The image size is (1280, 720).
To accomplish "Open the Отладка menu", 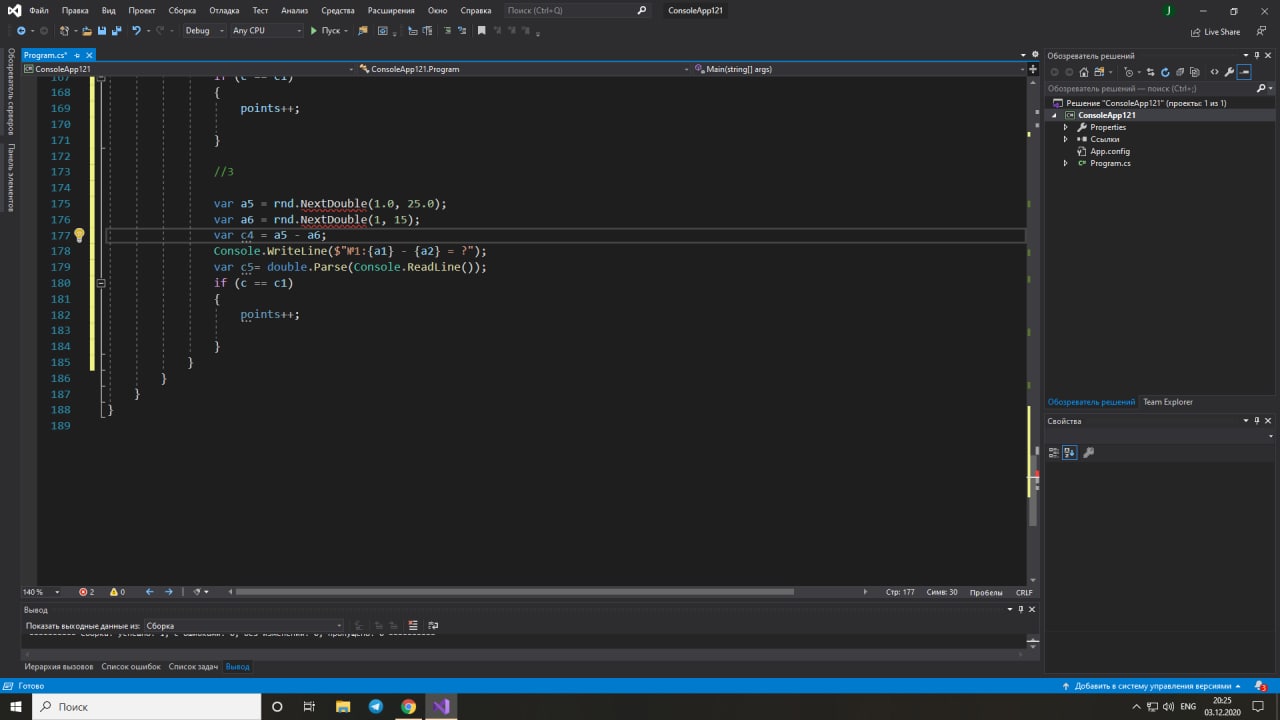I will (x=224, y=10).
